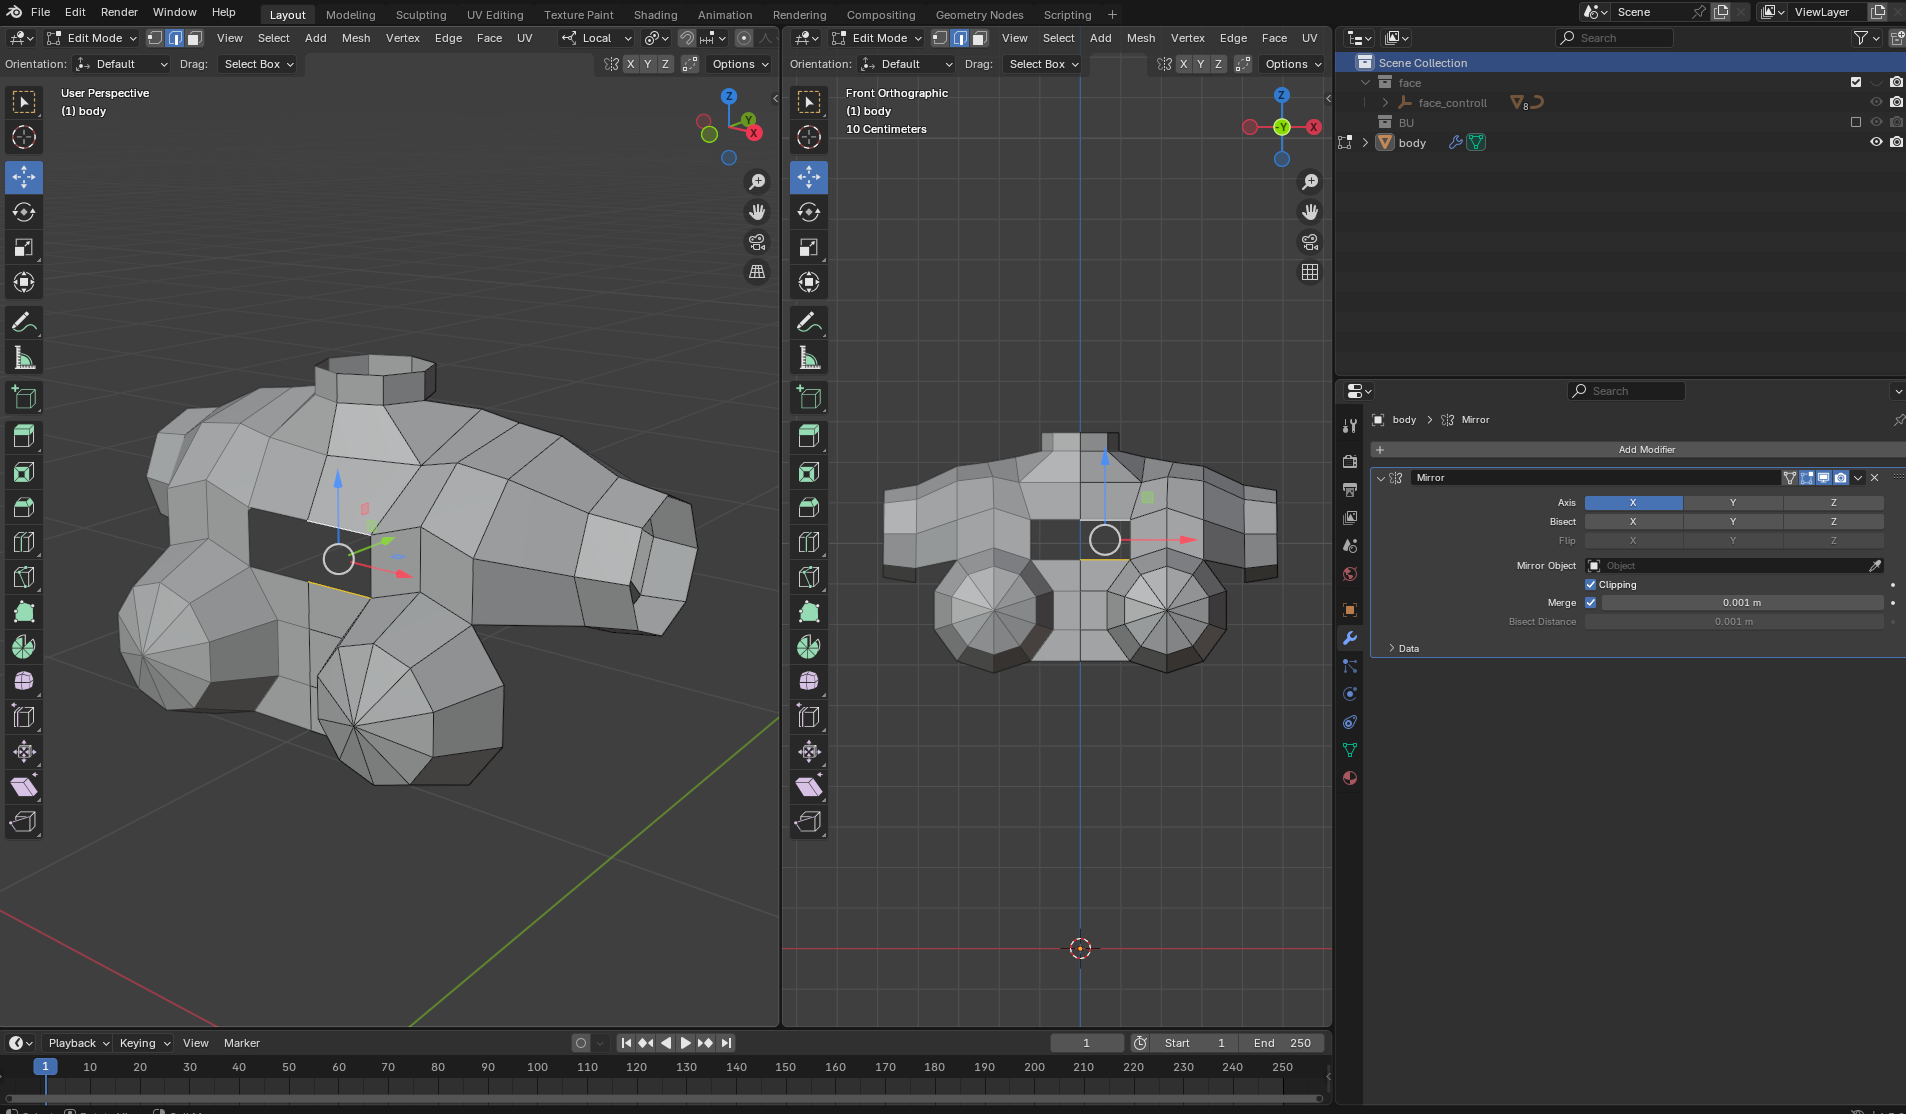1906x1114 pixels.
Task: Open the Modifiers properties tab
Action: 1350,638
